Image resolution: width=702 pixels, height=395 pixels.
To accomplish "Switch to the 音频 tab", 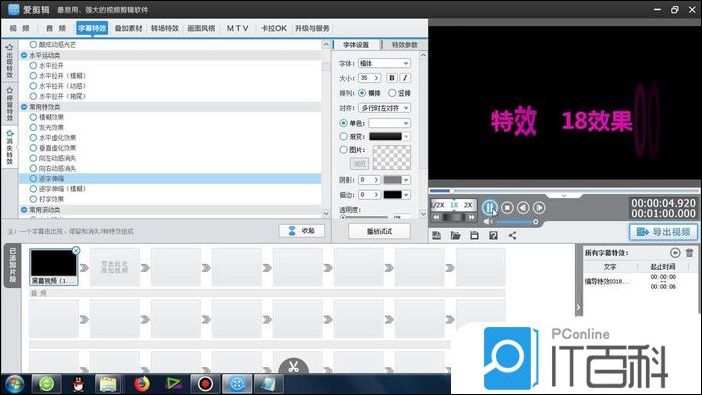I will point(56,28).
